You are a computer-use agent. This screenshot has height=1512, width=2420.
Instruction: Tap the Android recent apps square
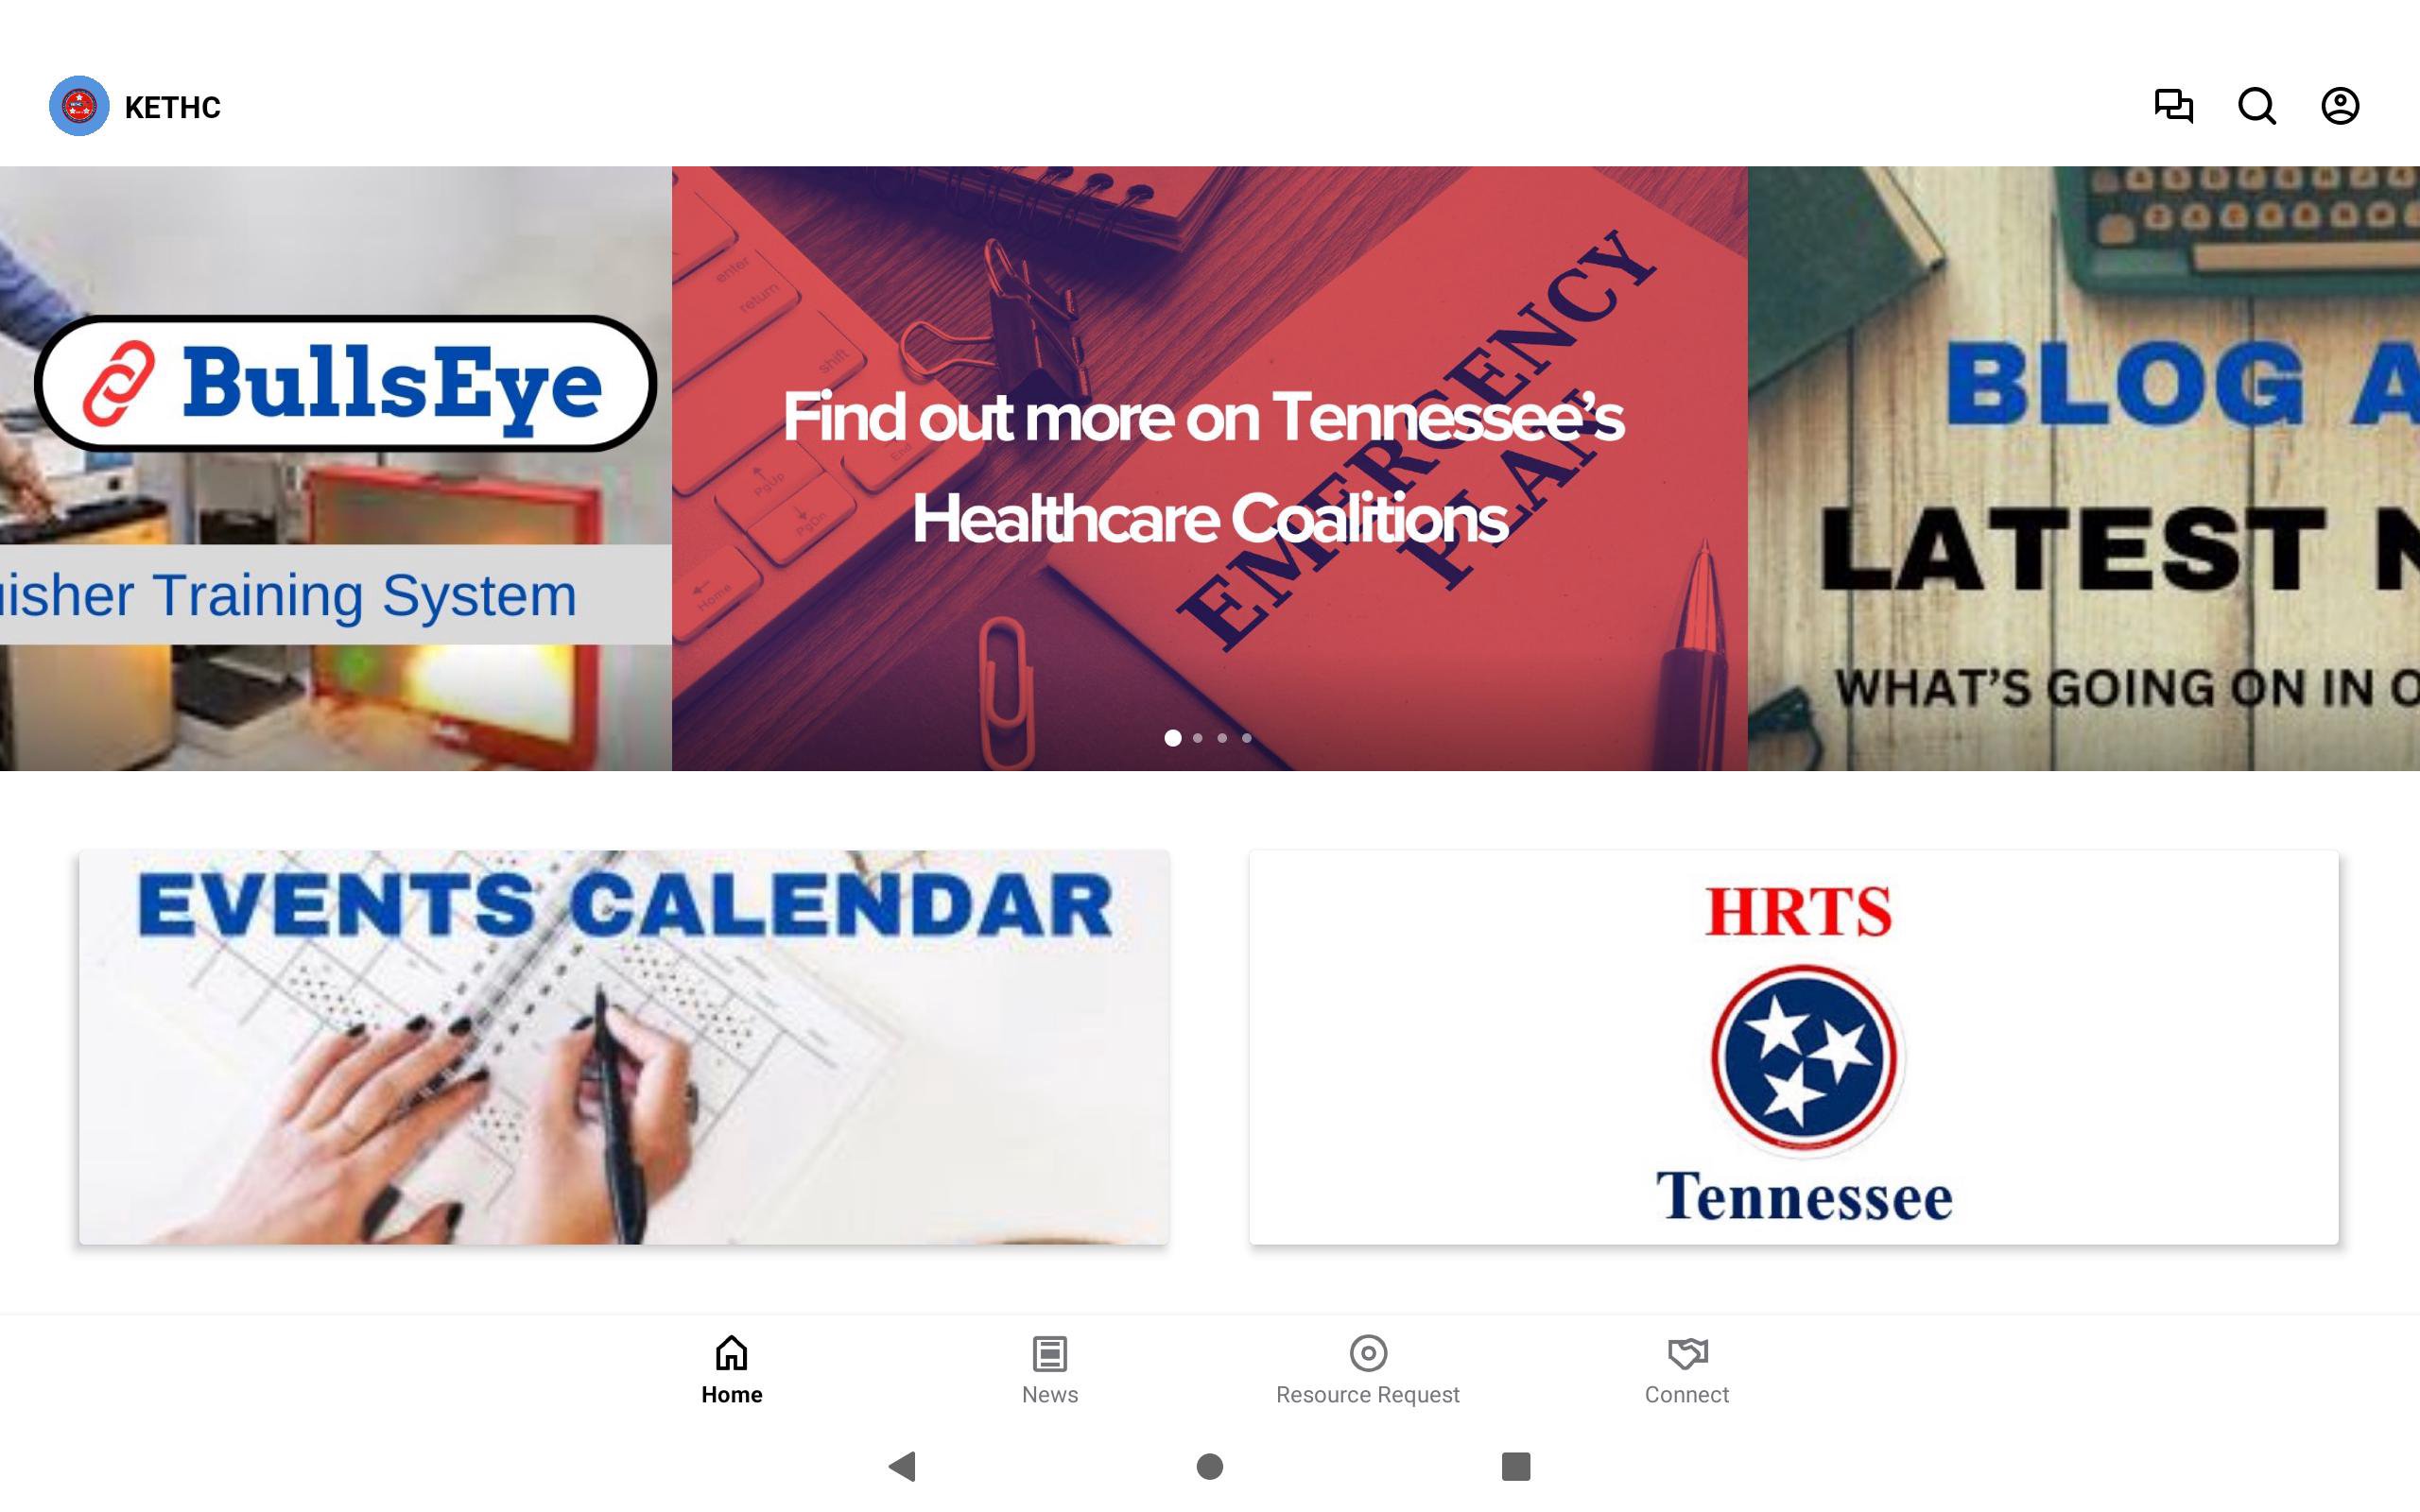point(1516,1466)
